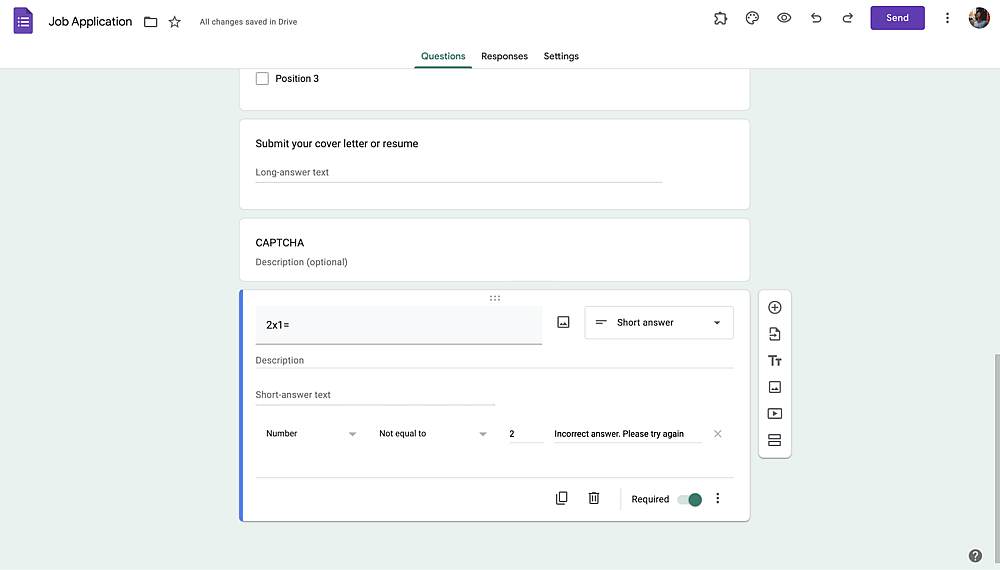Grab the question drag handle dots
The image size is (1000, 570).
tap(495, 298)
